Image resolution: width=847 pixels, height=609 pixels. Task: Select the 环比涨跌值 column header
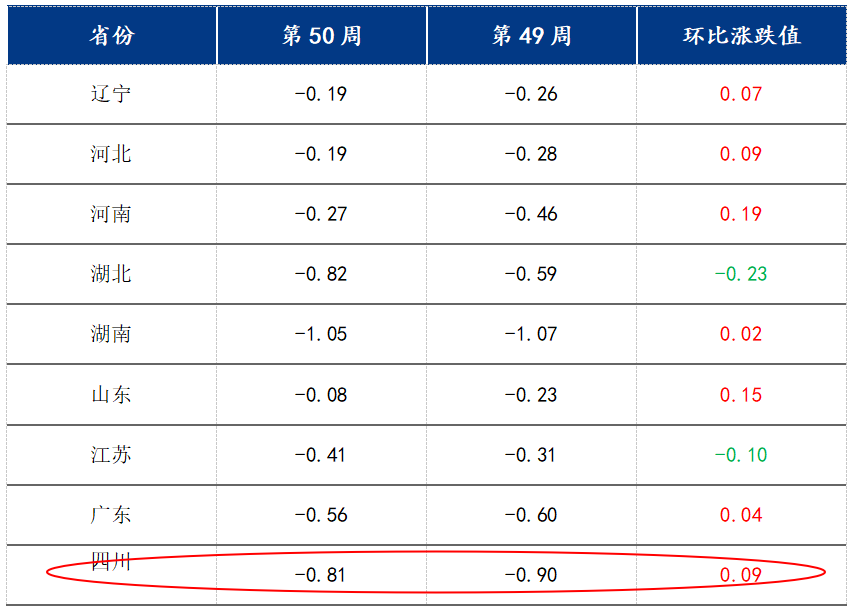[741, 36]
